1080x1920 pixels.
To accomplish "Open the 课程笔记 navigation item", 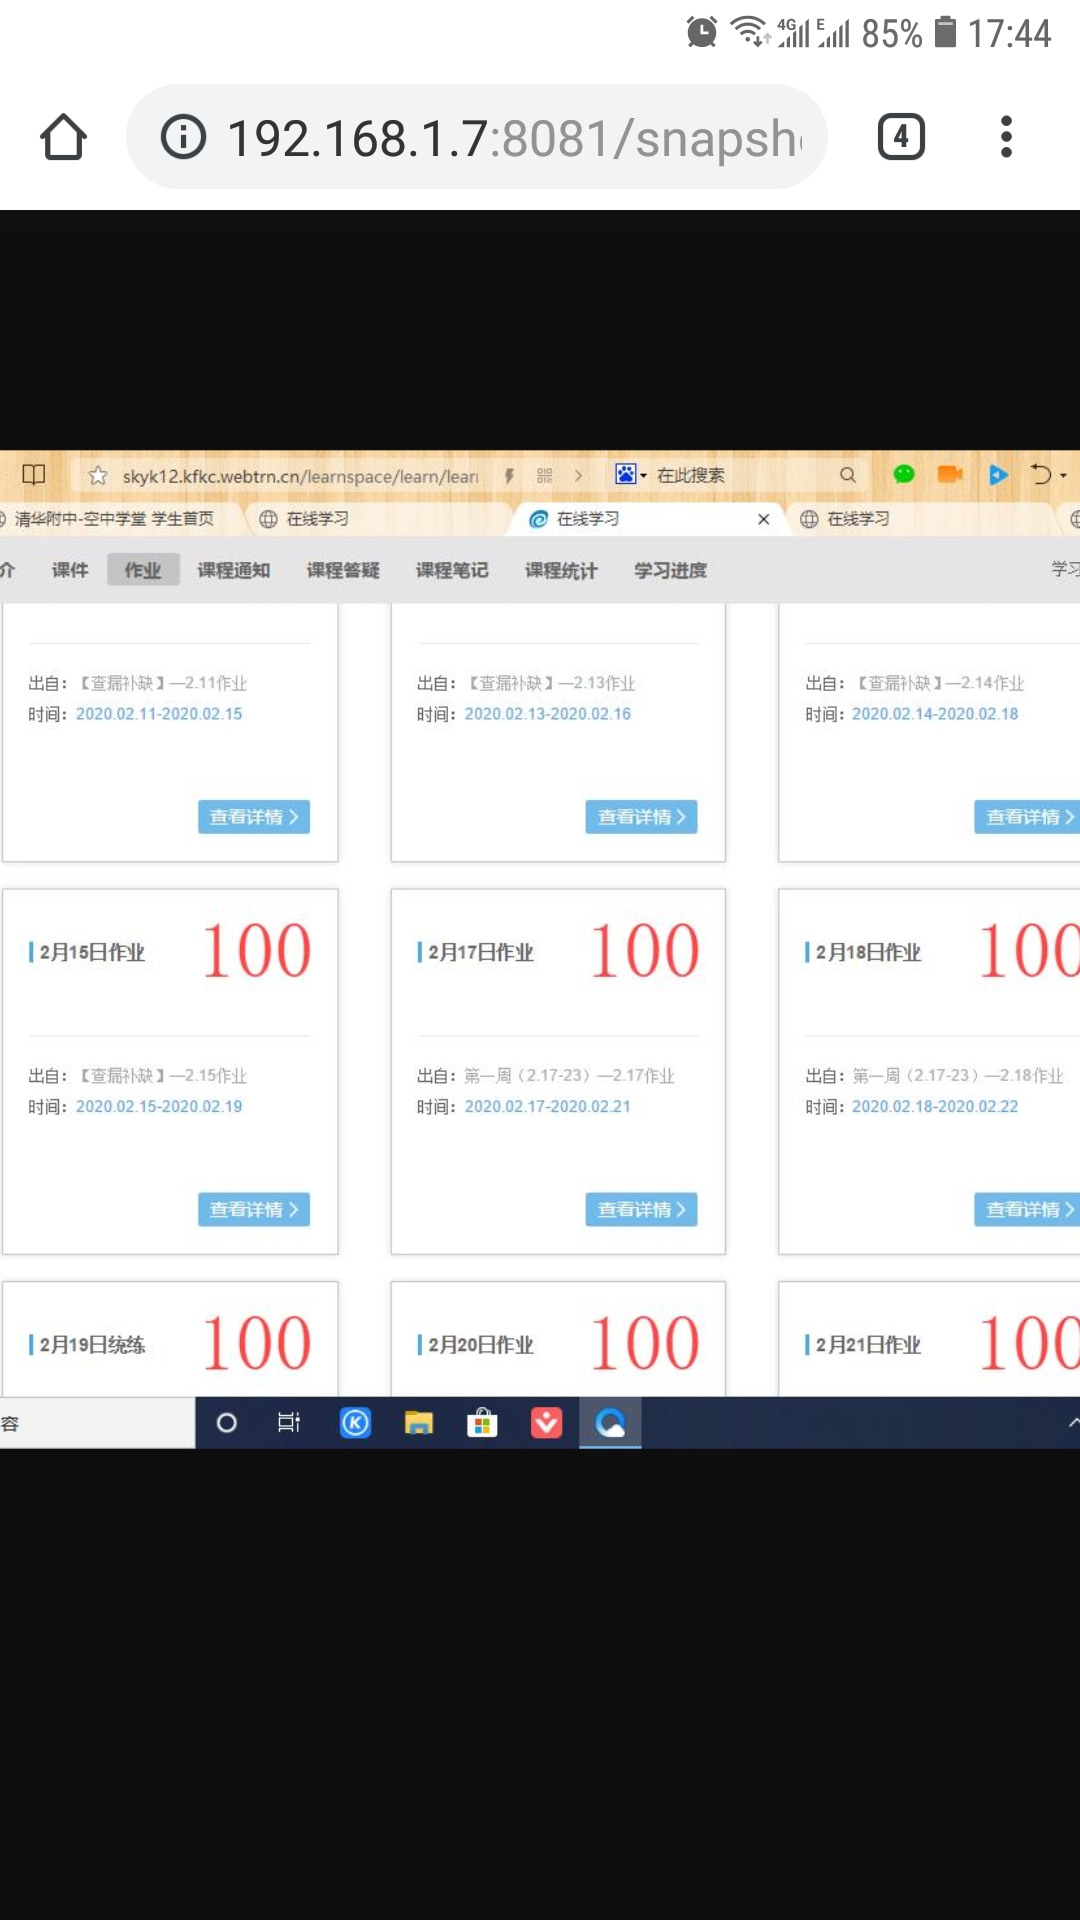I will point(452,570).
